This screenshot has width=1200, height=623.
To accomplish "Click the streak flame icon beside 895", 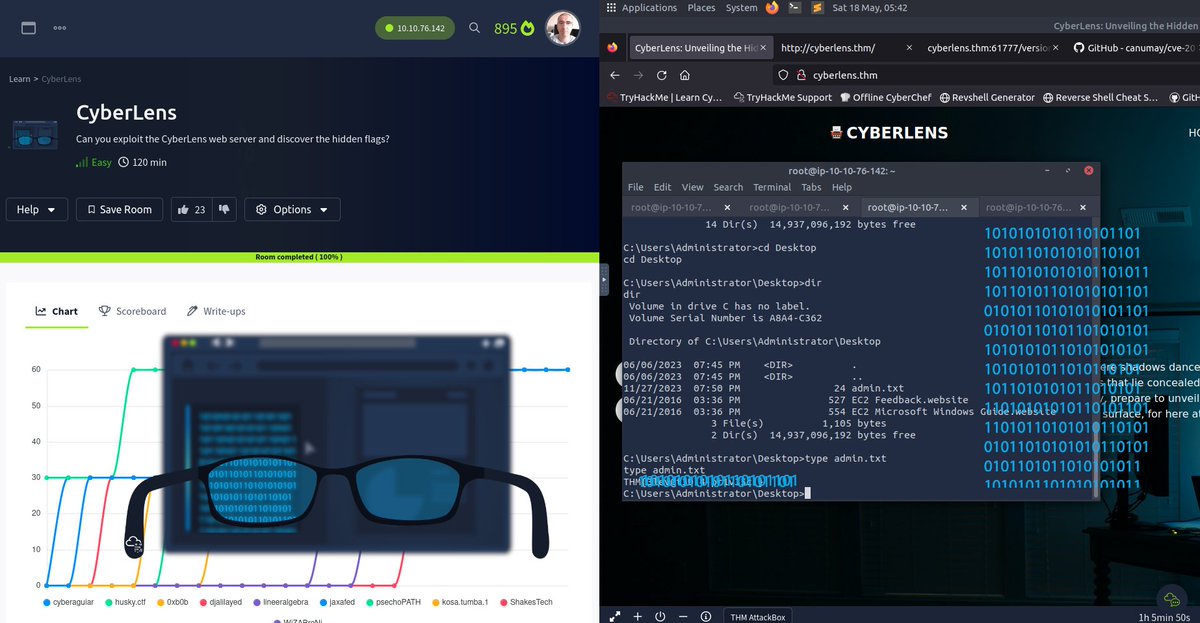I will [x=529, y=28].
